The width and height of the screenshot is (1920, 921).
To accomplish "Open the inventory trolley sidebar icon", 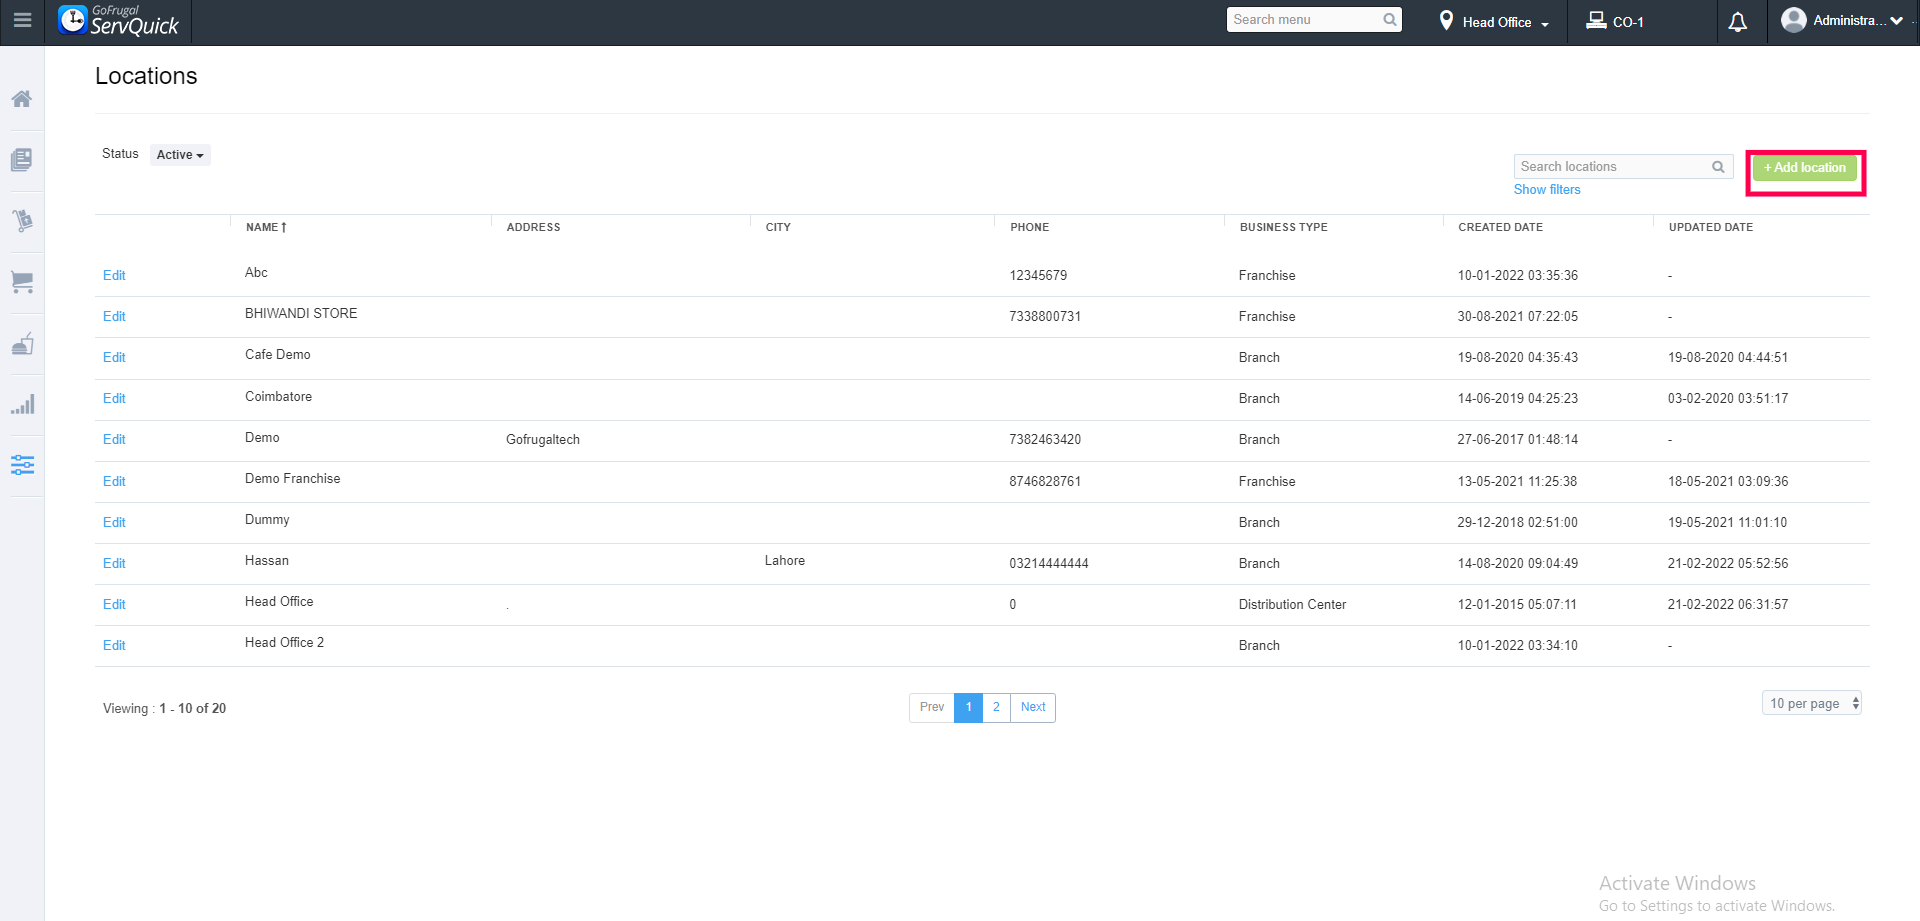I will [22, 221].
